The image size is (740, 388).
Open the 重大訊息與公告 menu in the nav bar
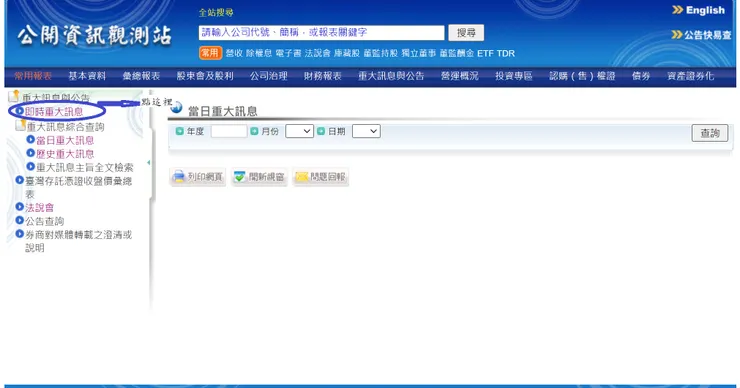pyautogui.click(x=391, y=76)
